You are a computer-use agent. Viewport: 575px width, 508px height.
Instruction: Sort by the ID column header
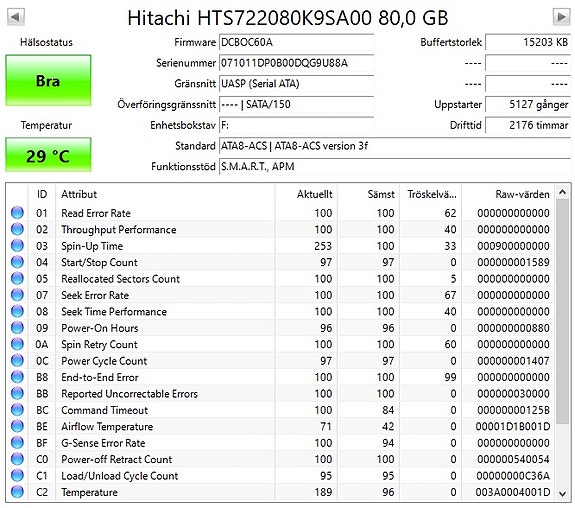click(x=42, y=194)
